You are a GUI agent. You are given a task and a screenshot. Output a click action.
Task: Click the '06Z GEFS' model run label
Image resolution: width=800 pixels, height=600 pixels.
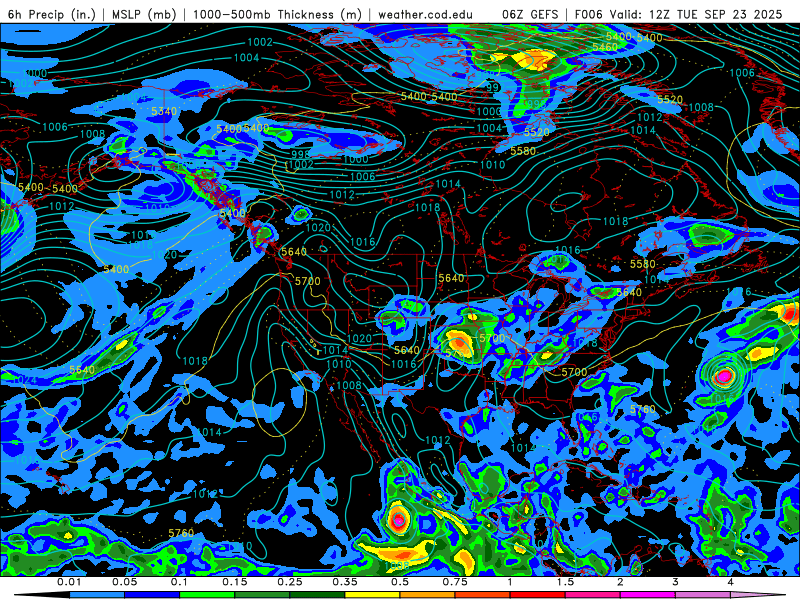click(x=531, y=14)
